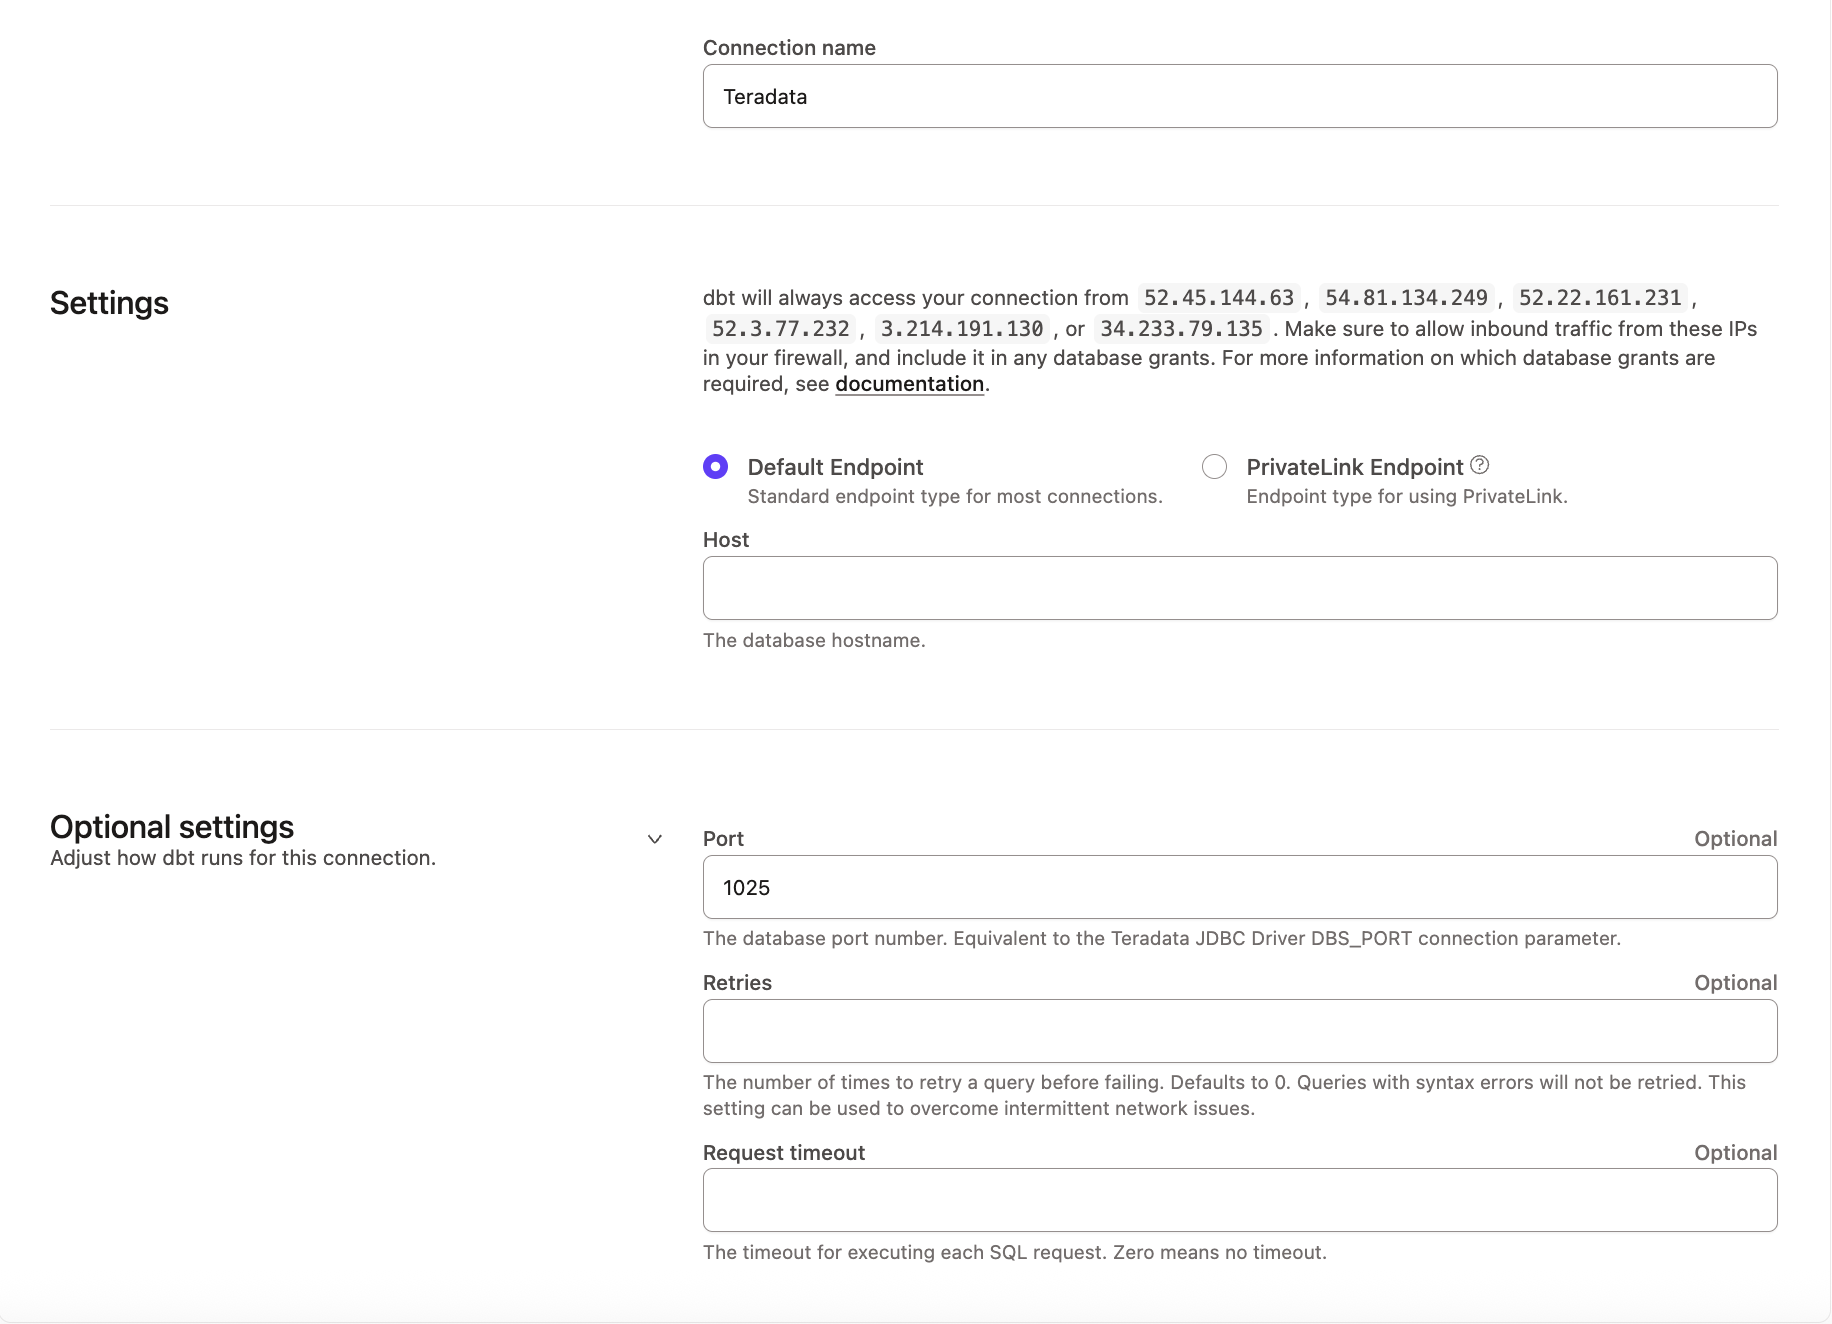Click the empty Retries input field
The width and height of the screenshot is (1832, 1324).
coord(1240,1031)
